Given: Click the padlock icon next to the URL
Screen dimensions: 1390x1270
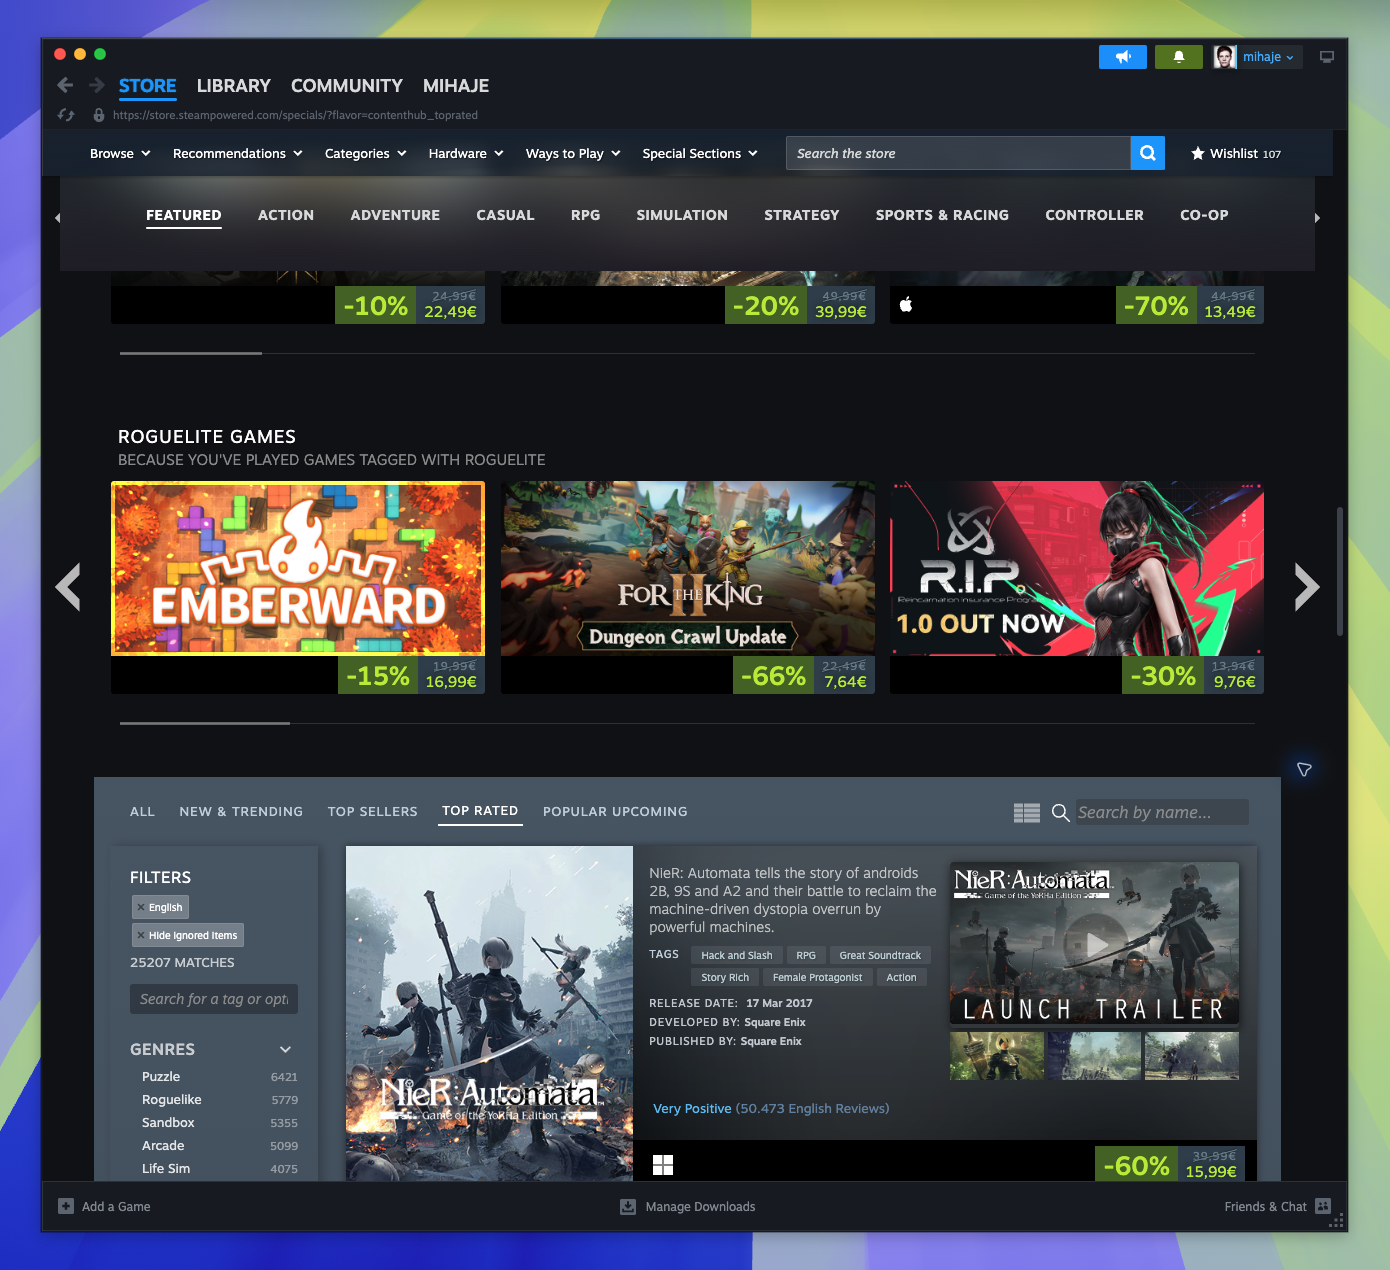Looking at the screenshot, I should coord(98,115).
